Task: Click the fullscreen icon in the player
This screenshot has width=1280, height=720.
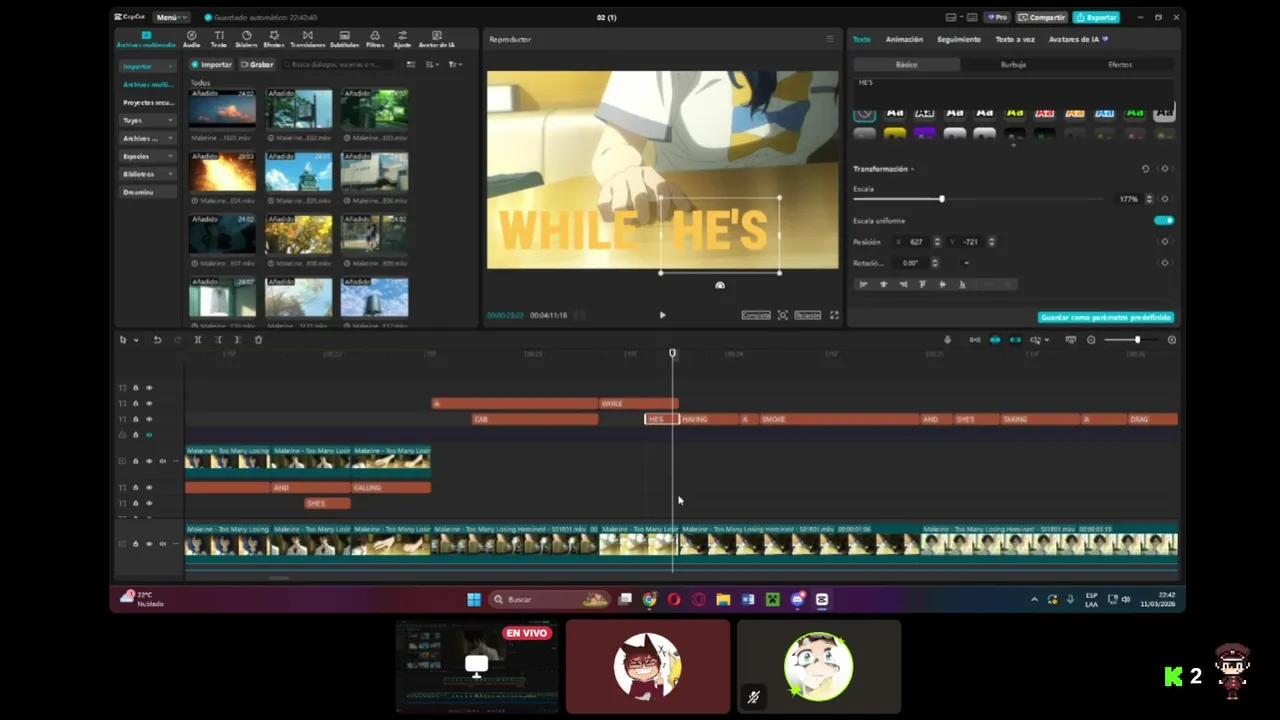Action: click(834, 315)
